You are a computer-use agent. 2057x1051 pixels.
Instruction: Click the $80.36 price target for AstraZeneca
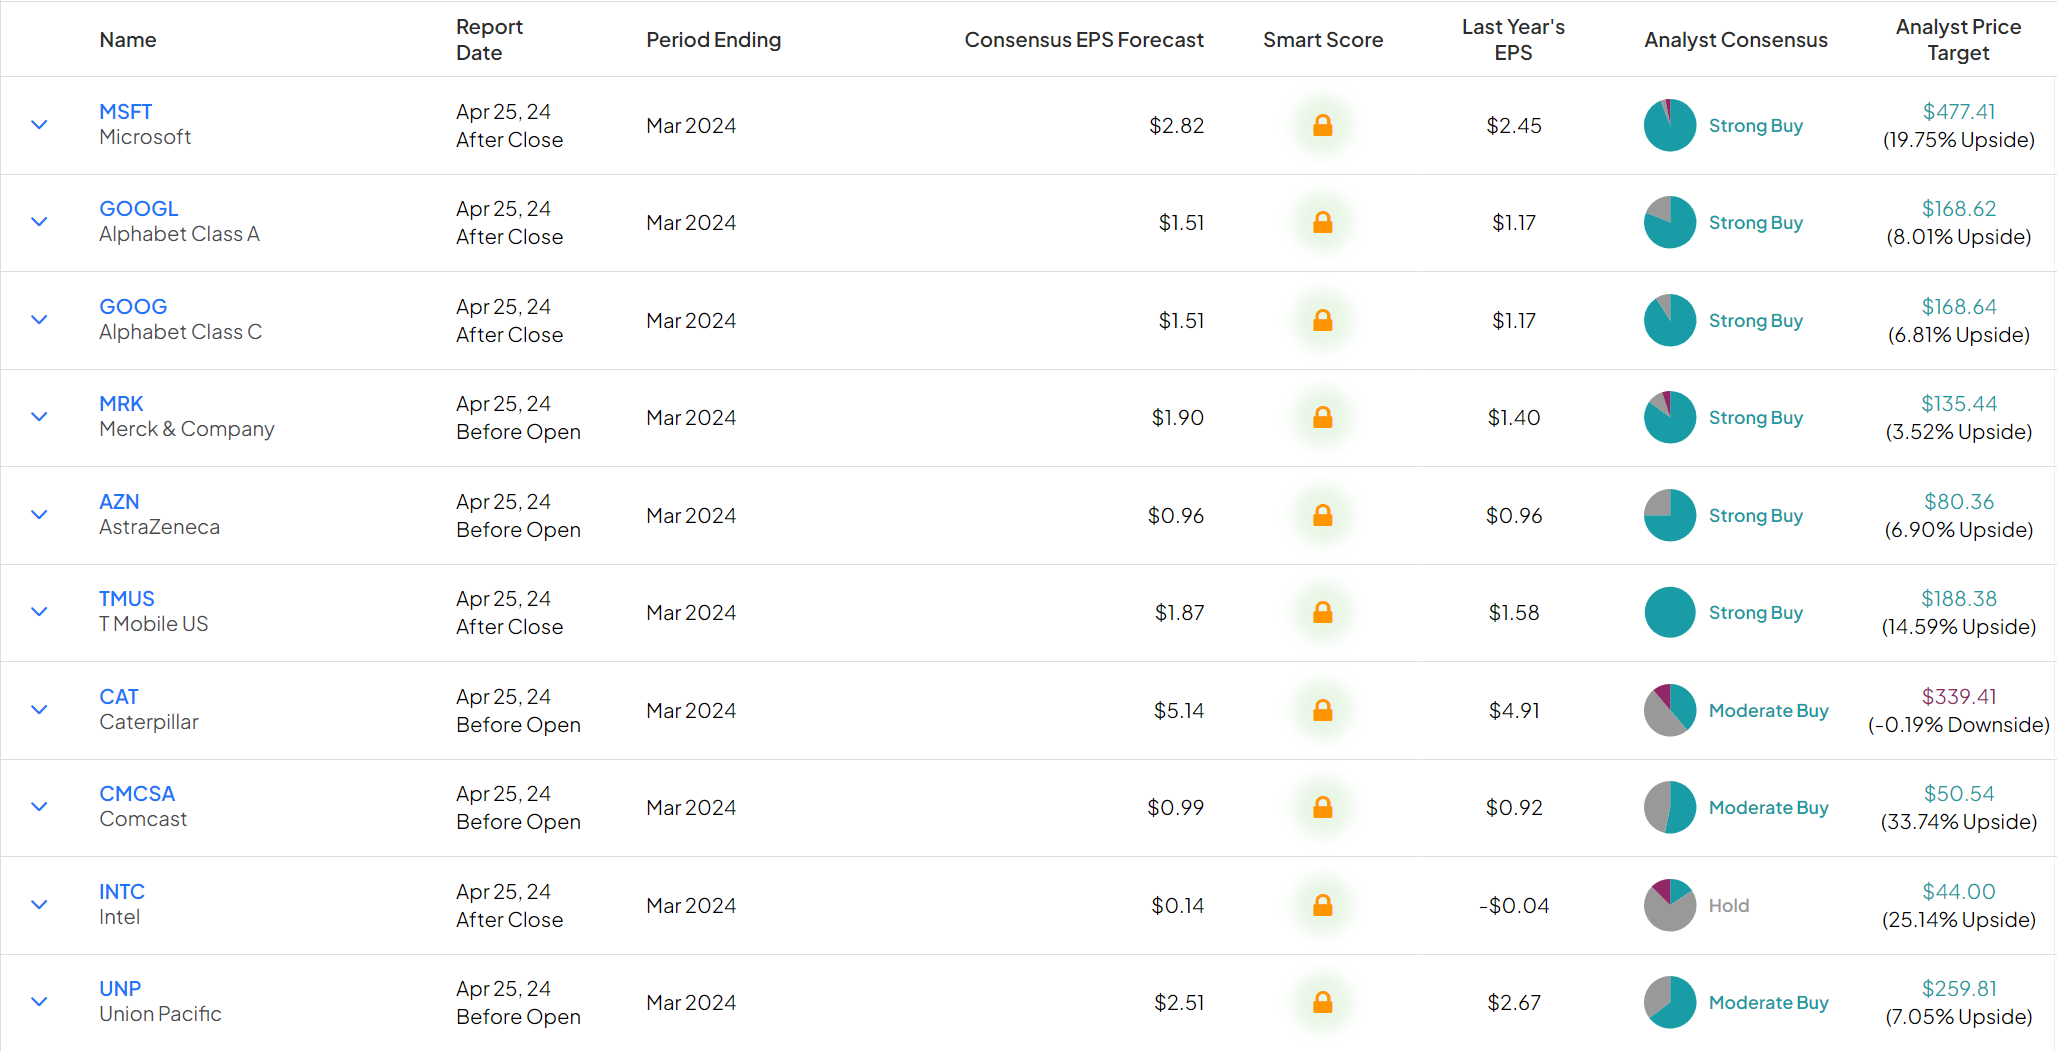1958,502
